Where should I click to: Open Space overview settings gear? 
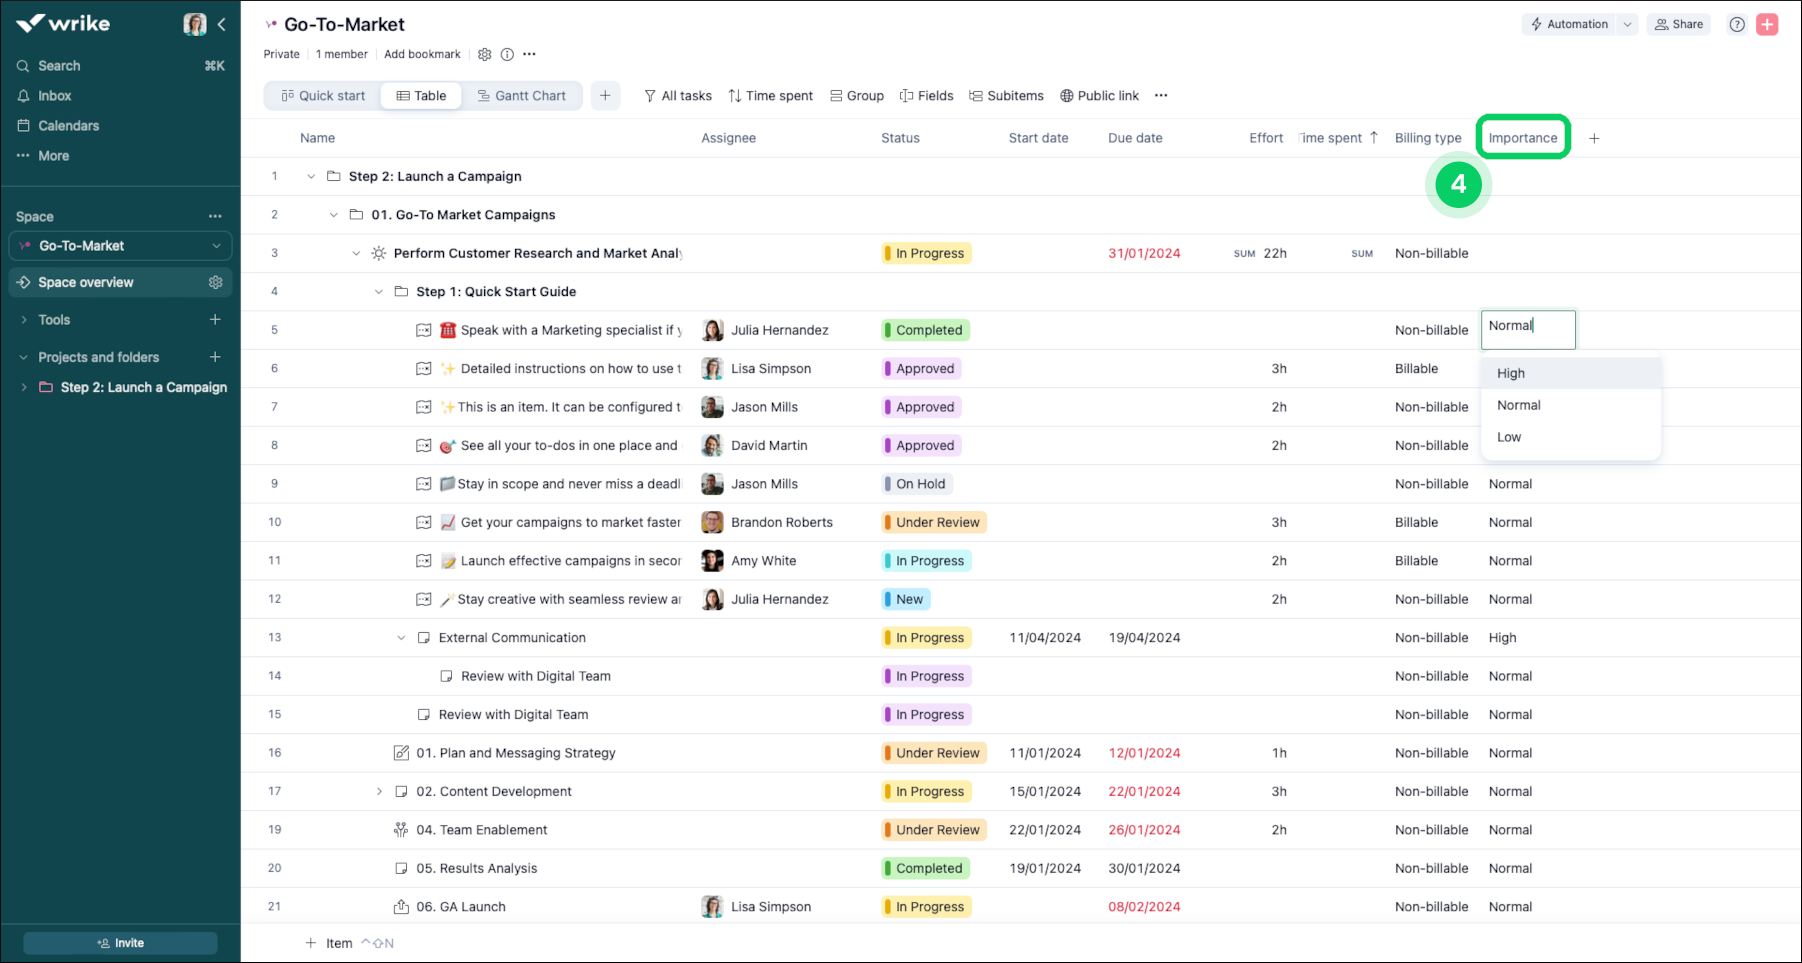click(215, 283)
